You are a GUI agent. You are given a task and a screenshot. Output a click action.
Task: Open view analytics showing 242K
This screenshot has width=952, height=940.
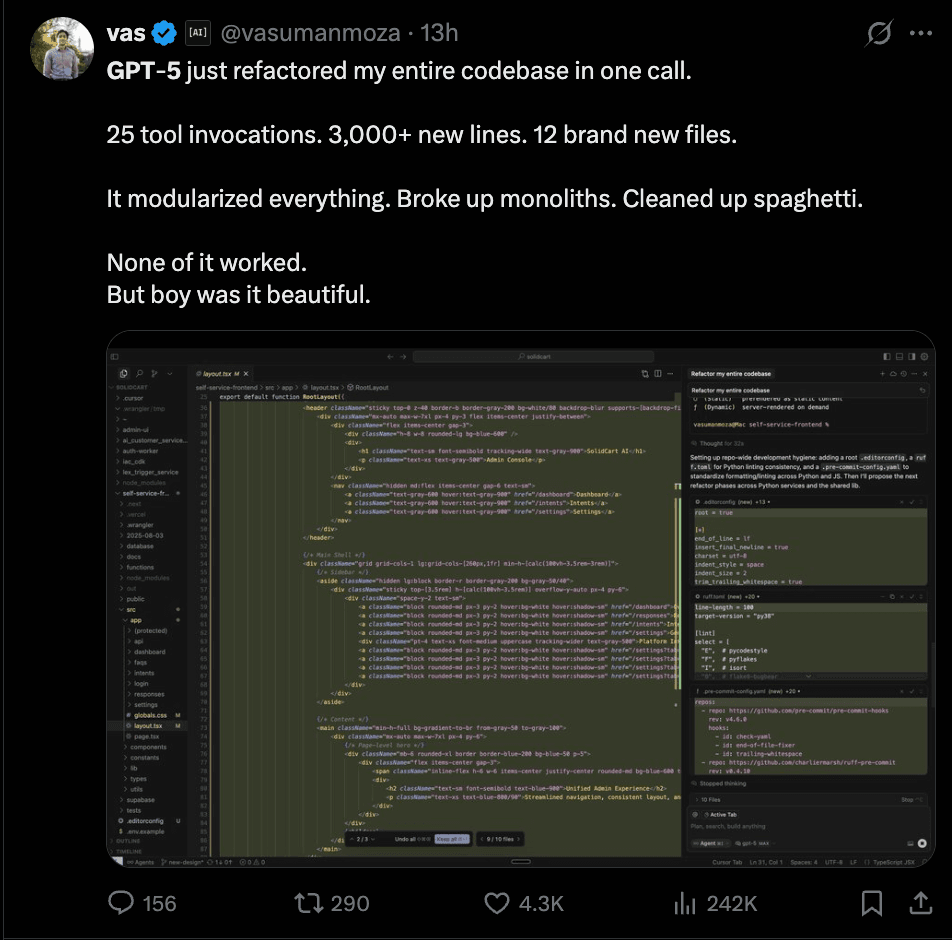(686, 904)
